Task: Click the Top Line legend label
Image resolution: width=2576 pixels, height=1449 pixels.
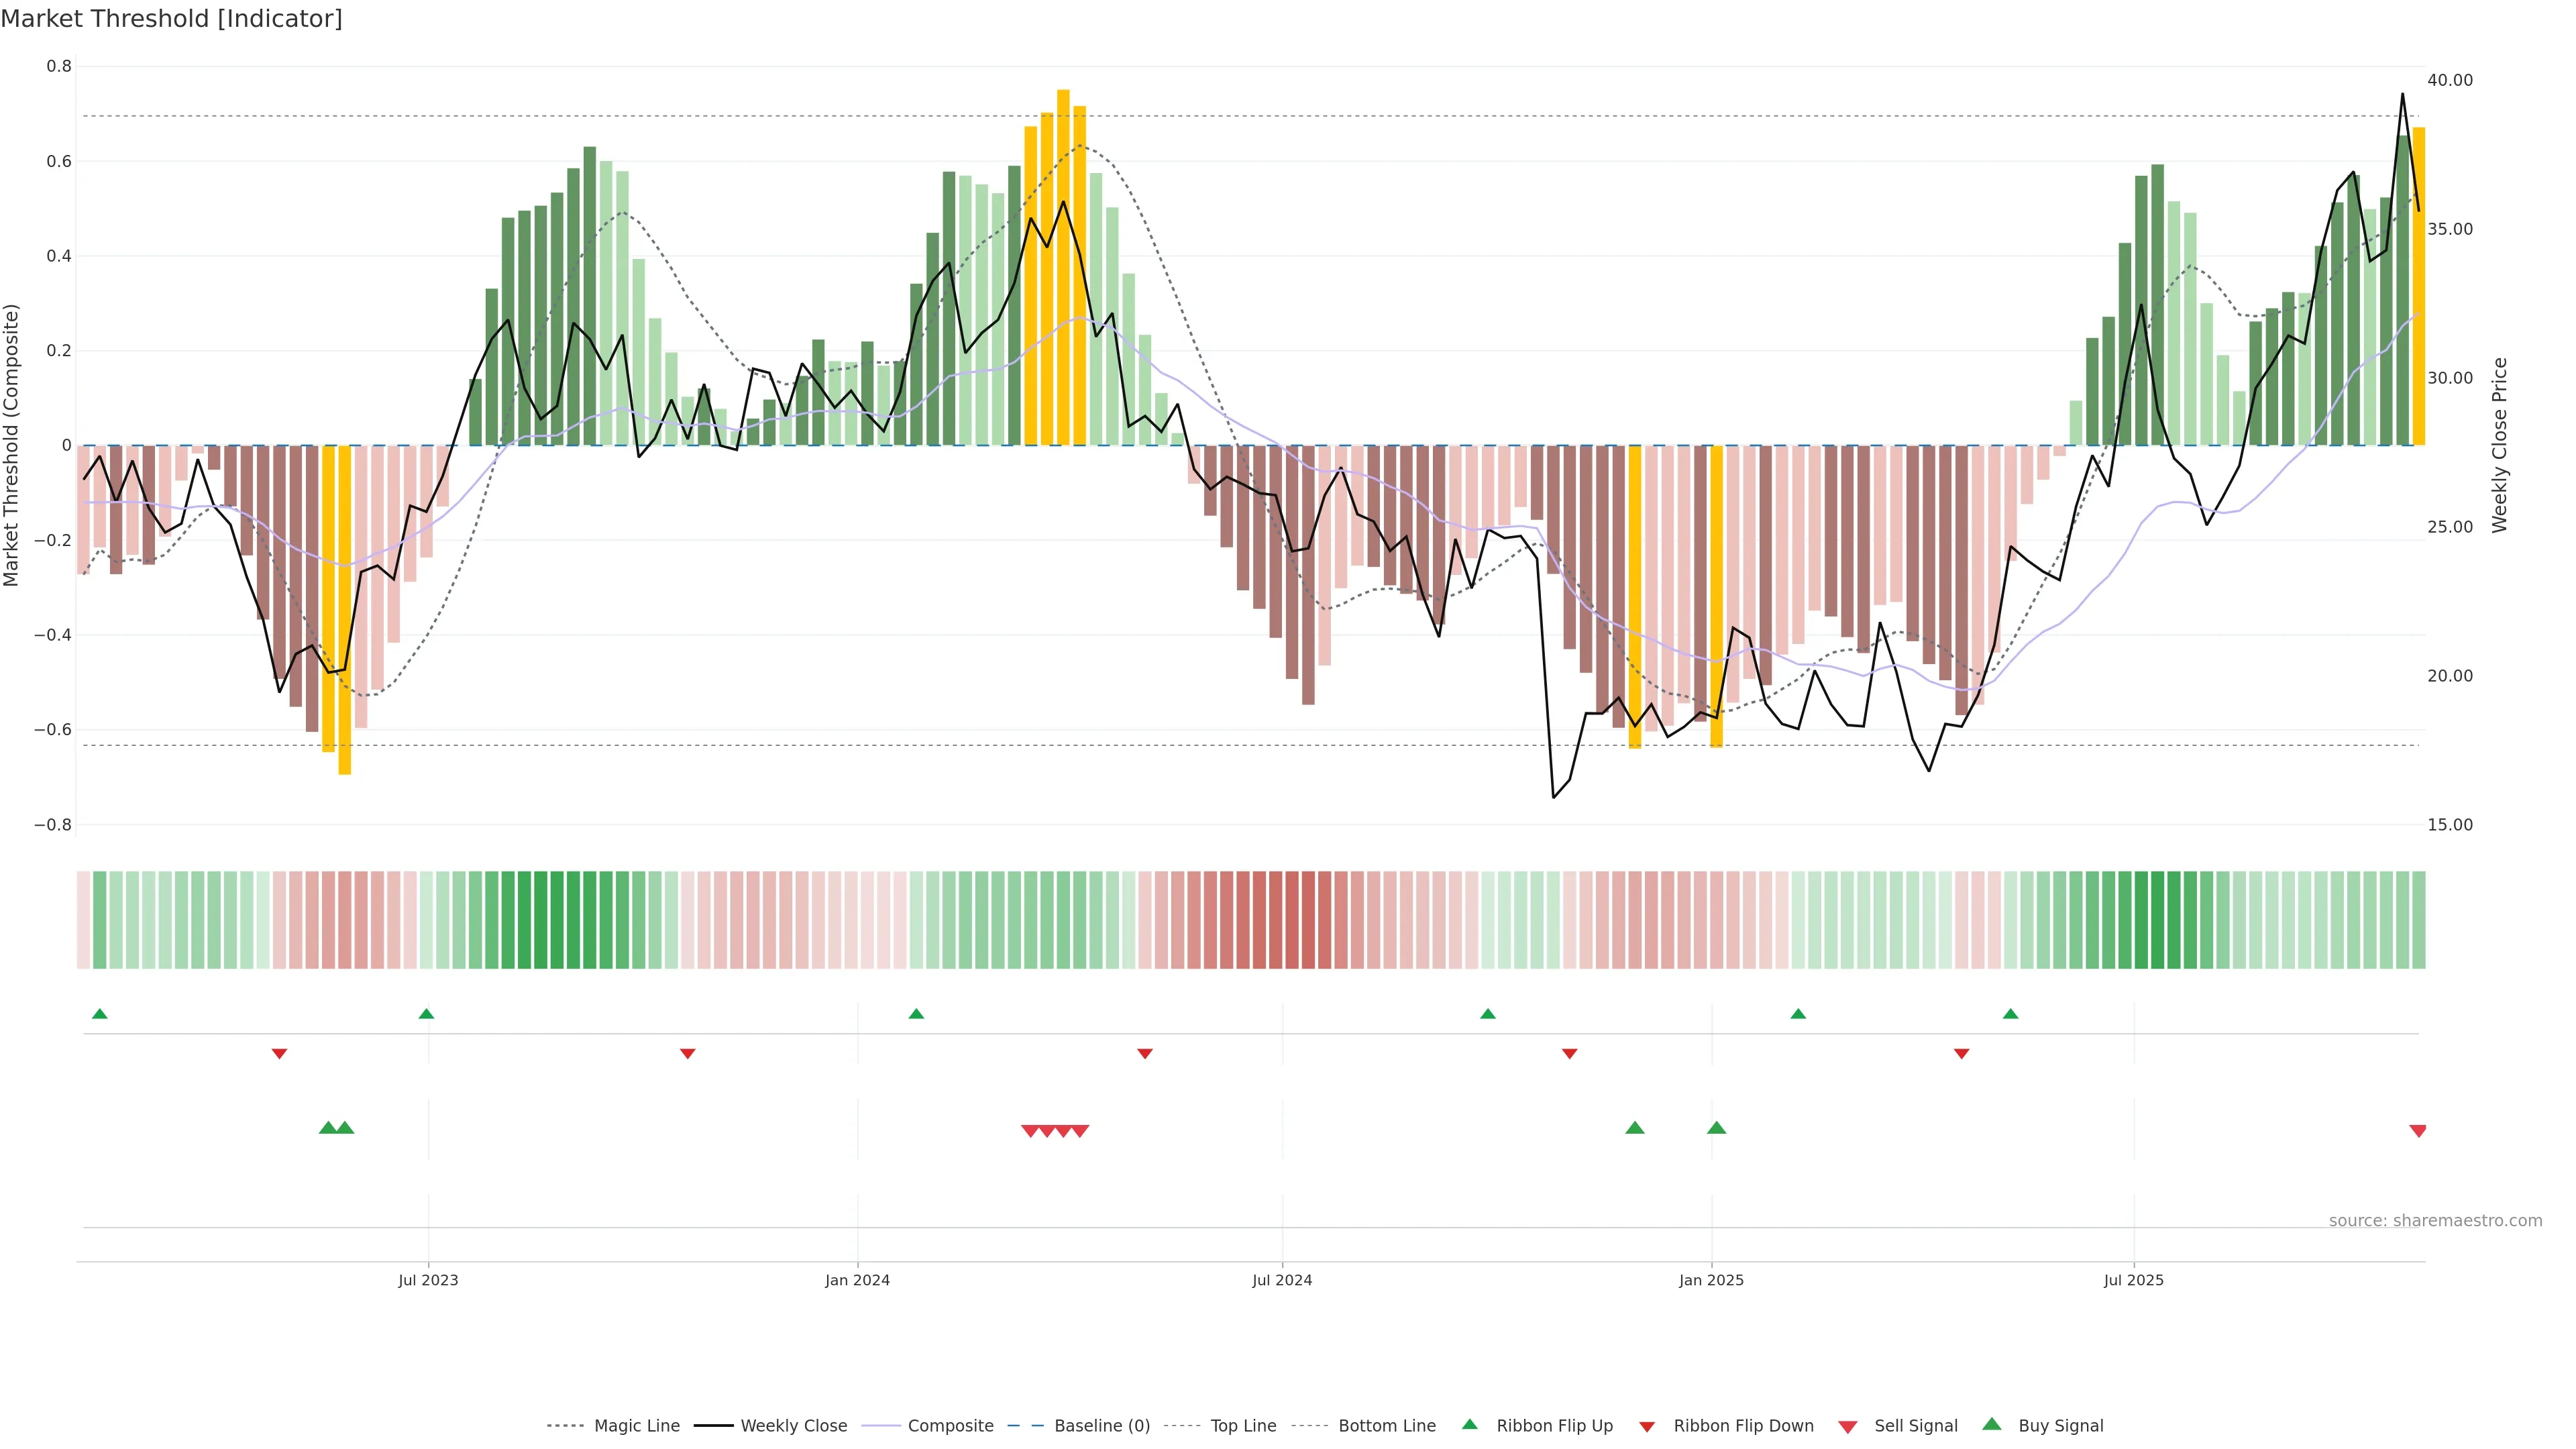Action: [1243, 1426]
